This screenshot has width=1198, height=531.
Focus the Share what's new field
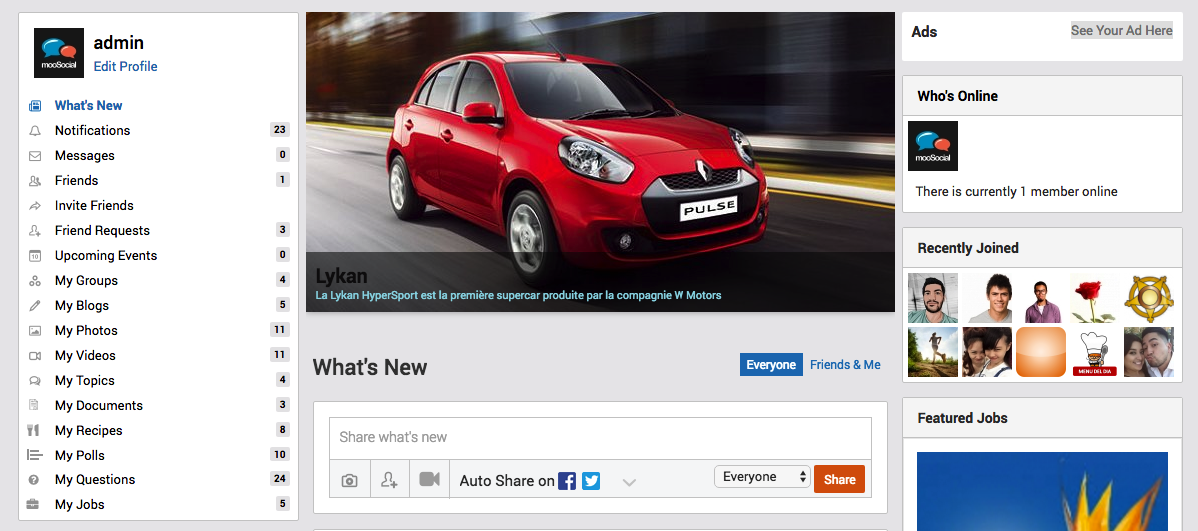click(x=600, y=438)
